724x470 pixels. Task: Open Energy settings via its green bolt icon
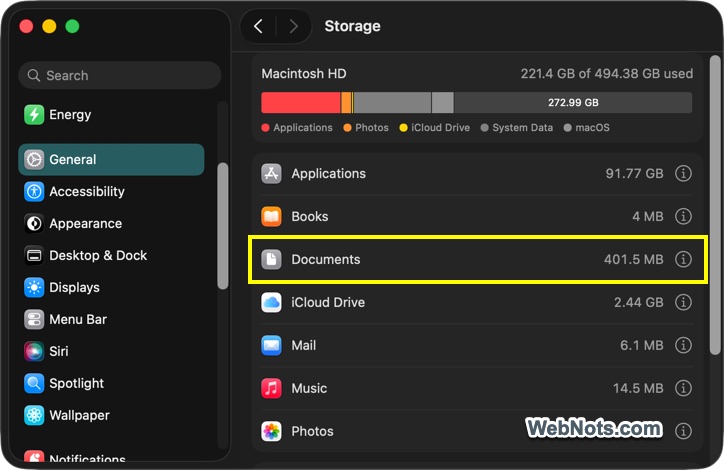[34, 114]
